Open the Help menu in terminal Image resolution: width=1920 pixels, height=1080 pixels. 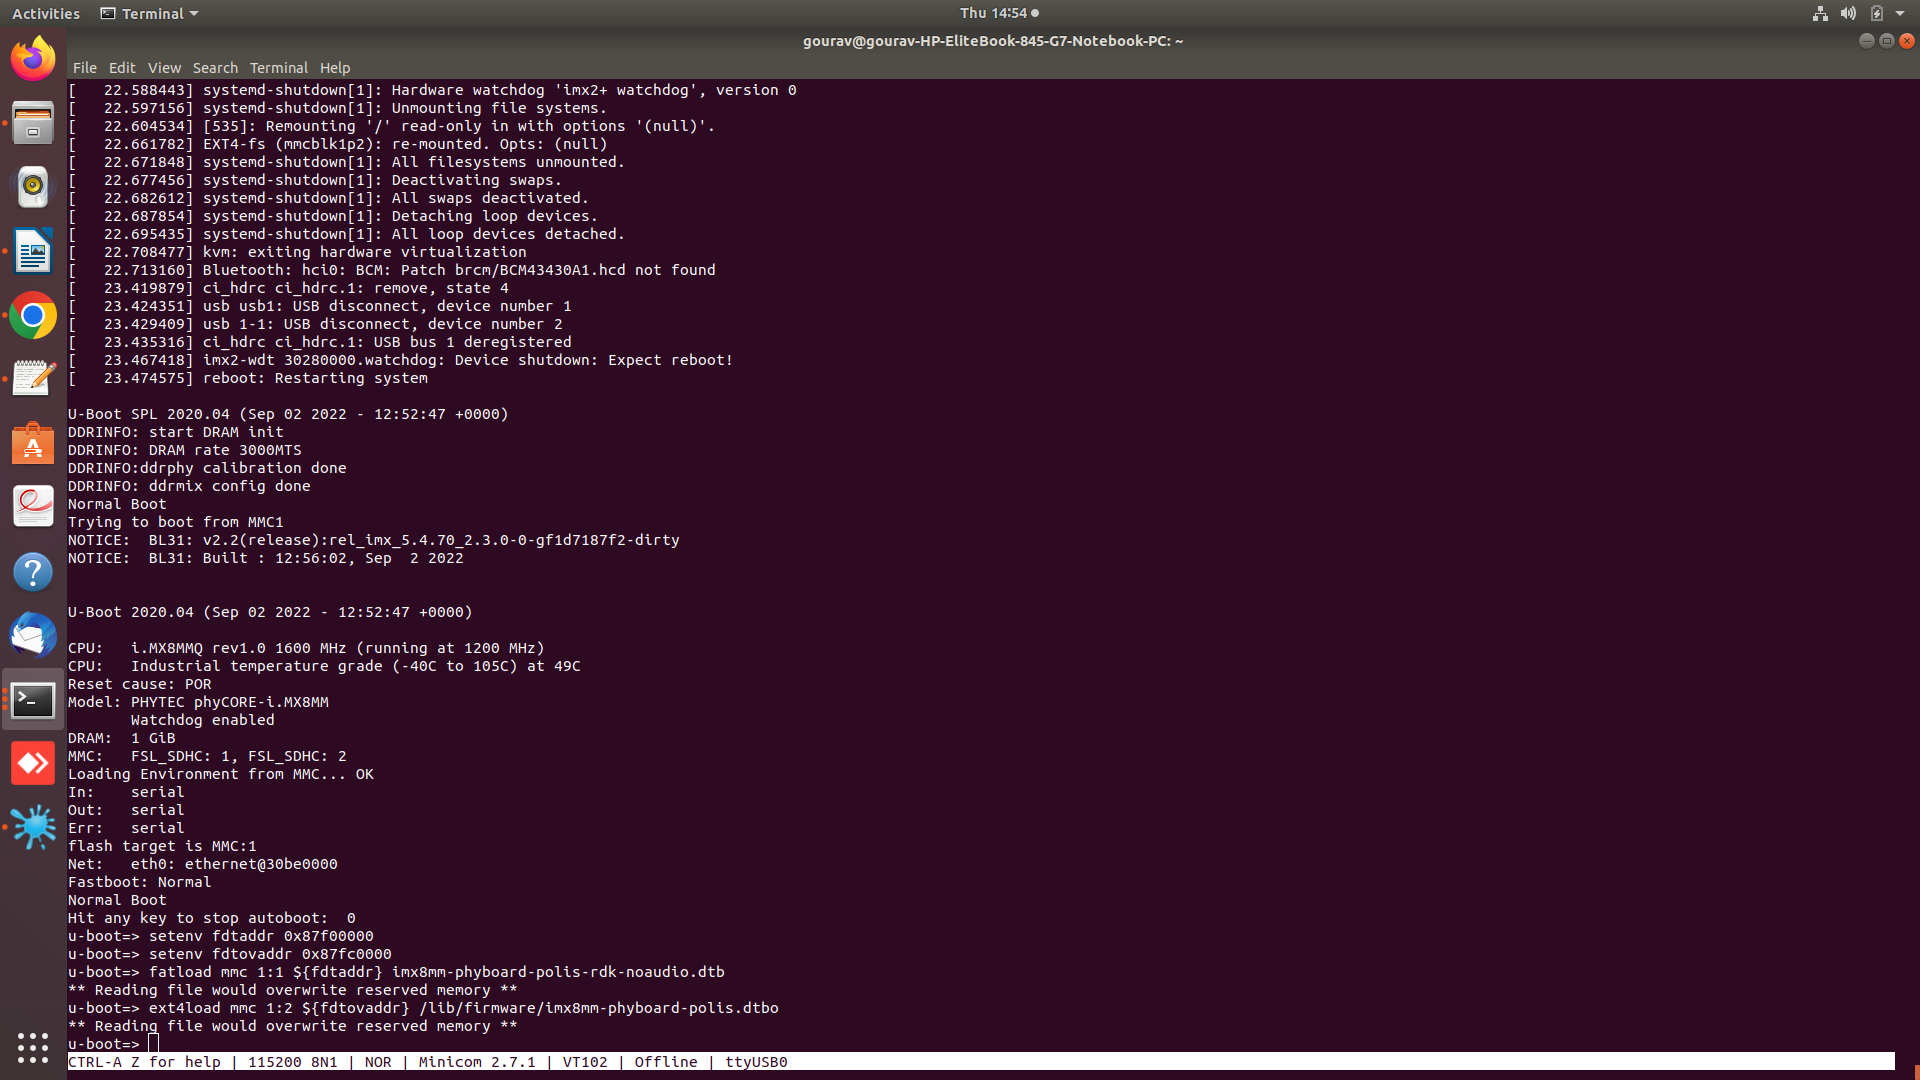pyautogui.click(x=335, y=68)
